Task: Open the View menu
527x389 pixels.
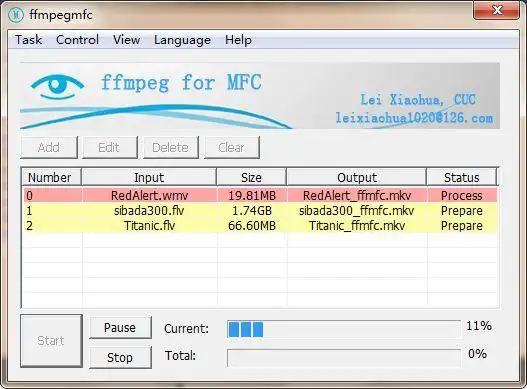Action: [x=126, y=40]
